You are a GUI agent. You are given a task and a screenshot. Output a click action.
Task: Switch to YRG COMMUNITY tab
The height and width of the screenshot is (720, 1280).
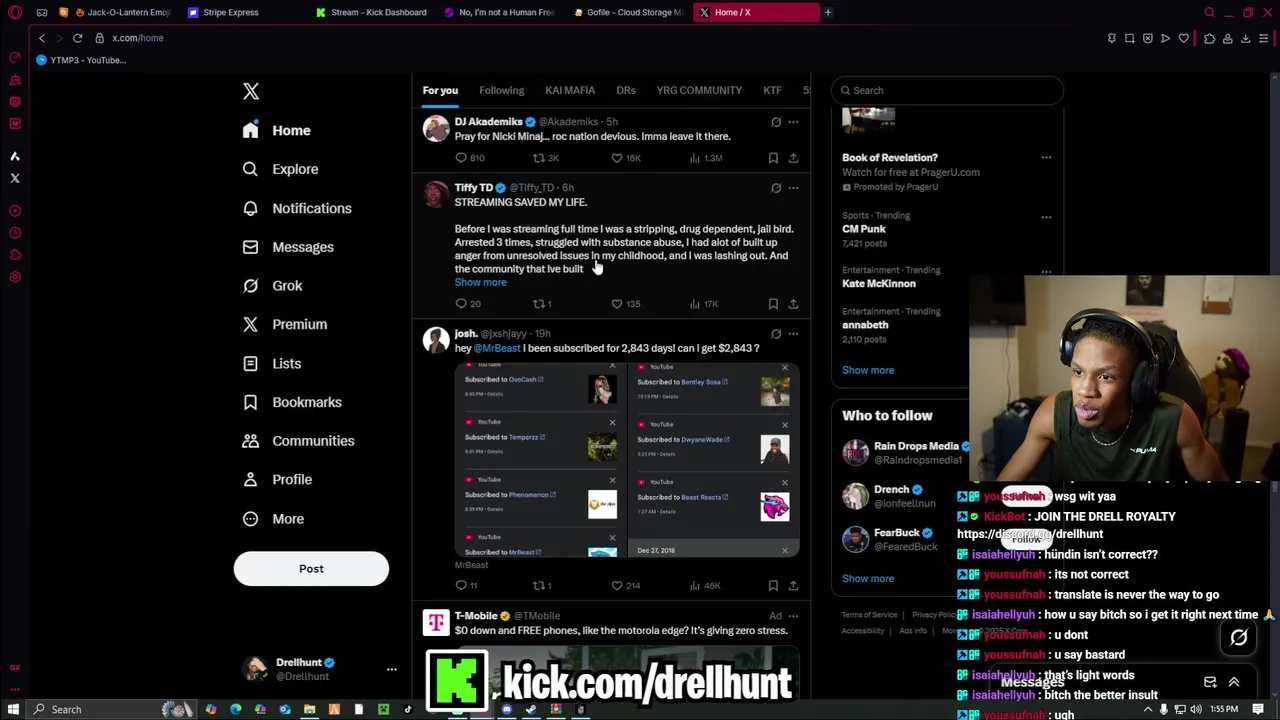click(x=699, y=90)
